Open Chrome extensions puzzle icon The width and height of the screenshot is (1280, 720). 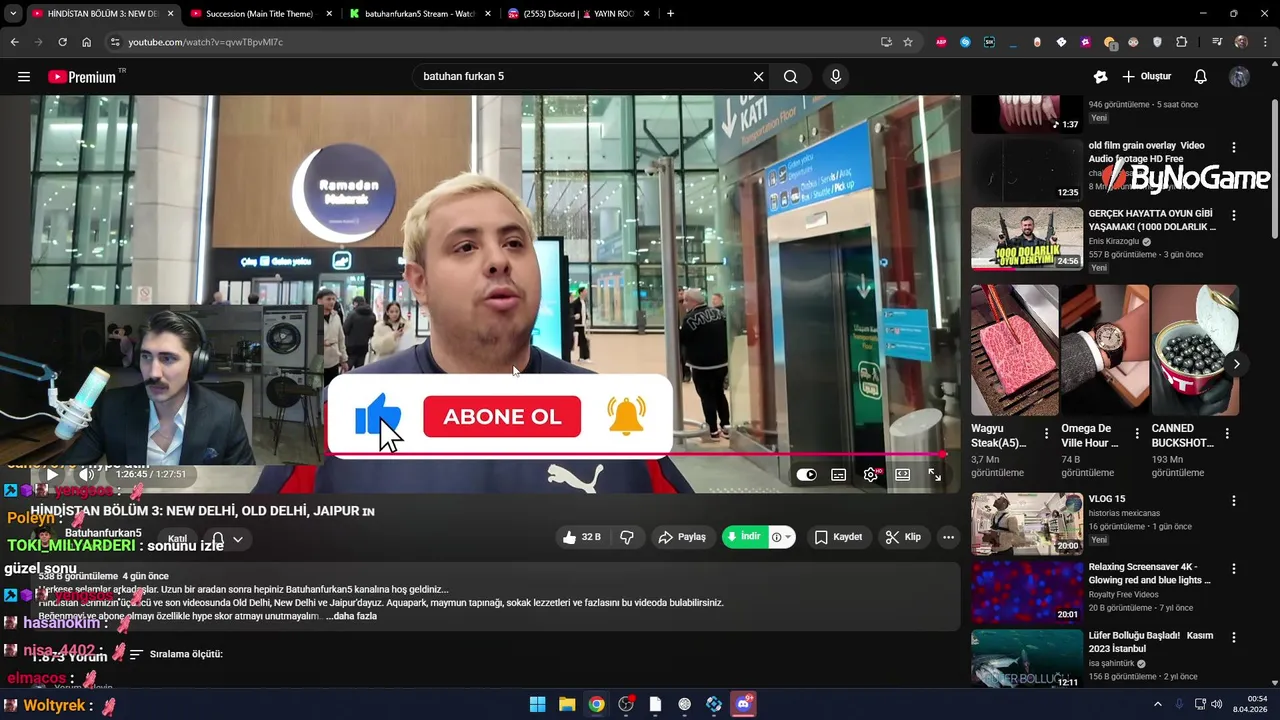point(1182,42)
